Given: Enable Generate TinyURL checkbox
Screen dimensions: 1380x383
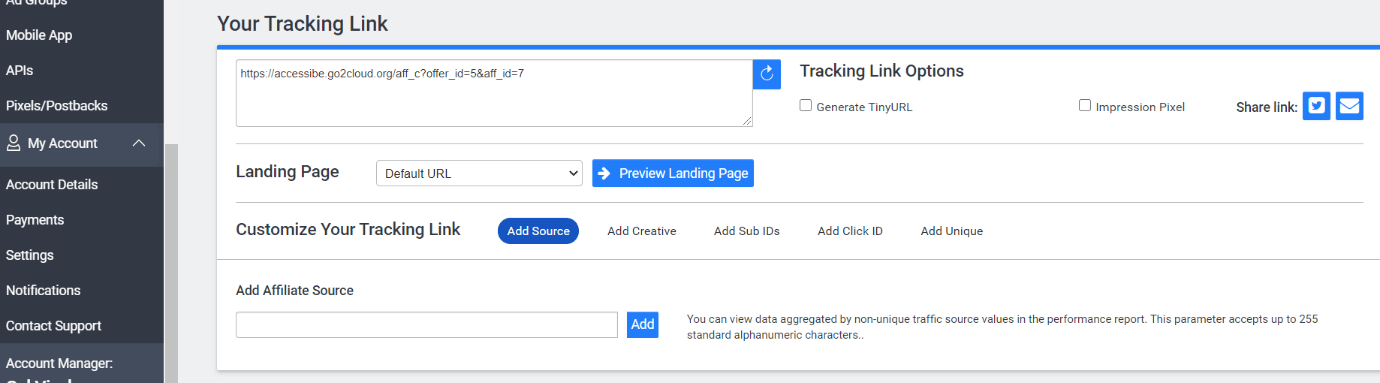Looking at the screenshot, I should point(806,106).
